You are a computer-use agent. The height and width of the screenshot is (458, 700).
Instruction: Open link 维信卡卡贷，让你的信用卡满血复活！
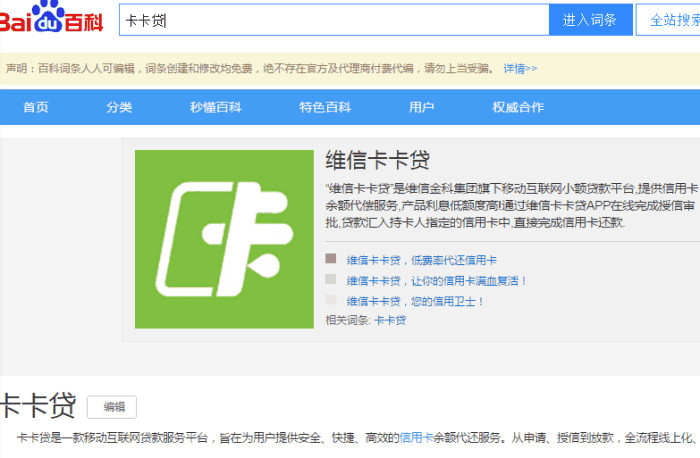point(437,281)
